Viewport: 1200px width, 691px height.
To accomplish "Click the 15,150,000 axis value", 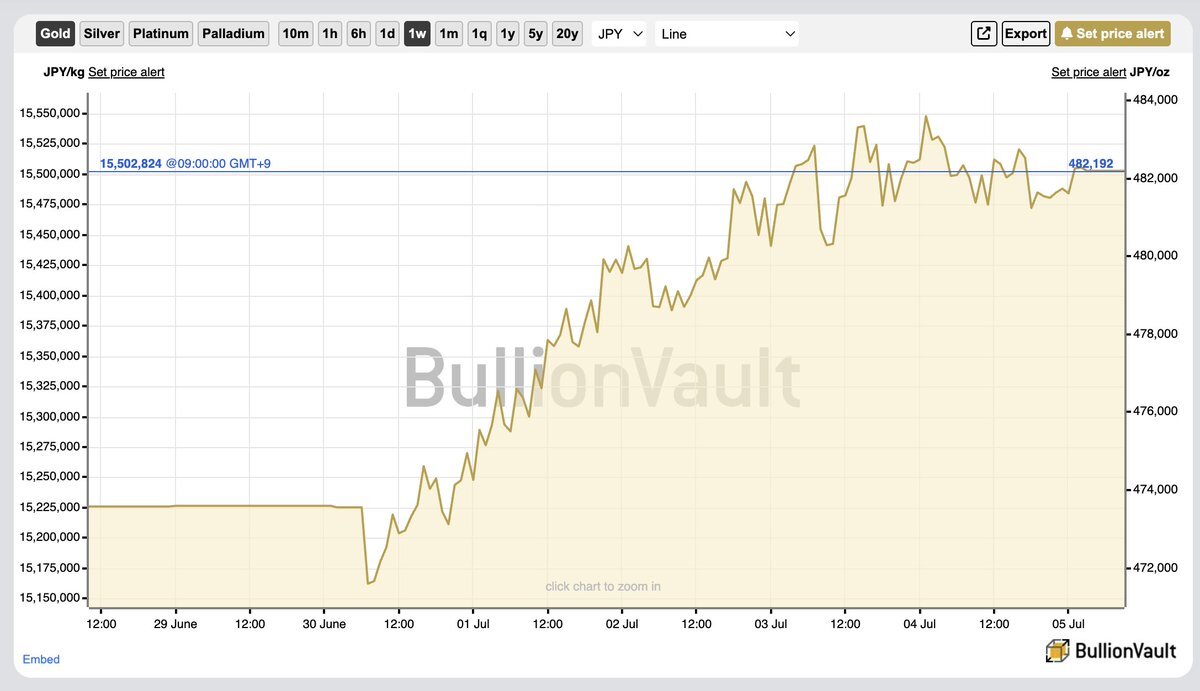I will point(50,598).
